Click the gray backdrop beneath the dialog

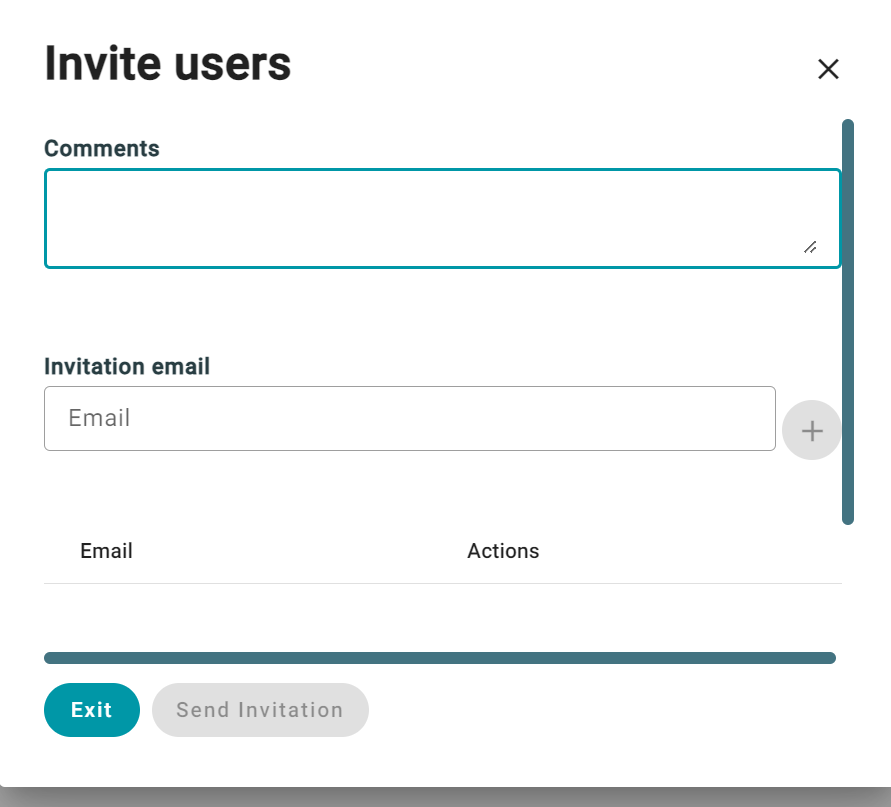click(x=446, y=797)
